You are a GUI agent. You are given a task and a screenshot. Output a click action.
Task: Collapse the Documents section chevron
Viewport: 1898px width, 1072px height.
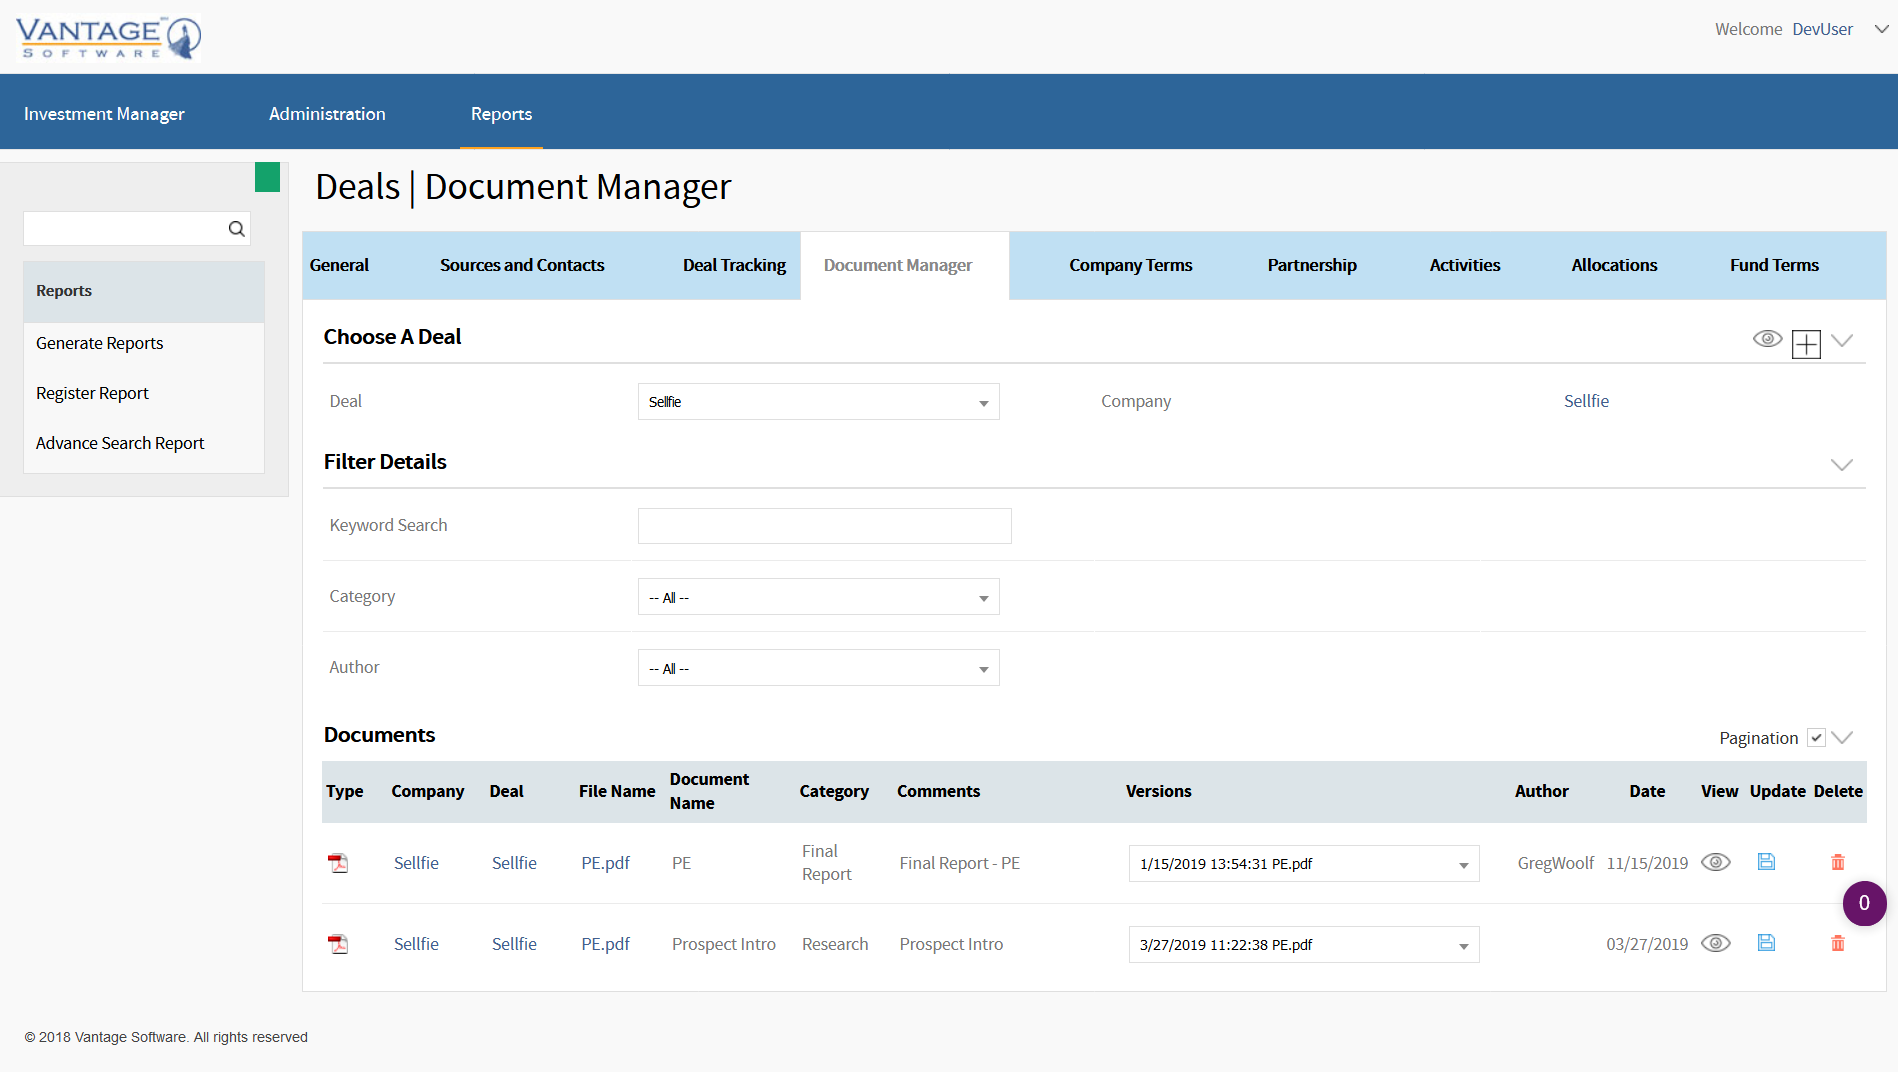tap(1842, 738)
